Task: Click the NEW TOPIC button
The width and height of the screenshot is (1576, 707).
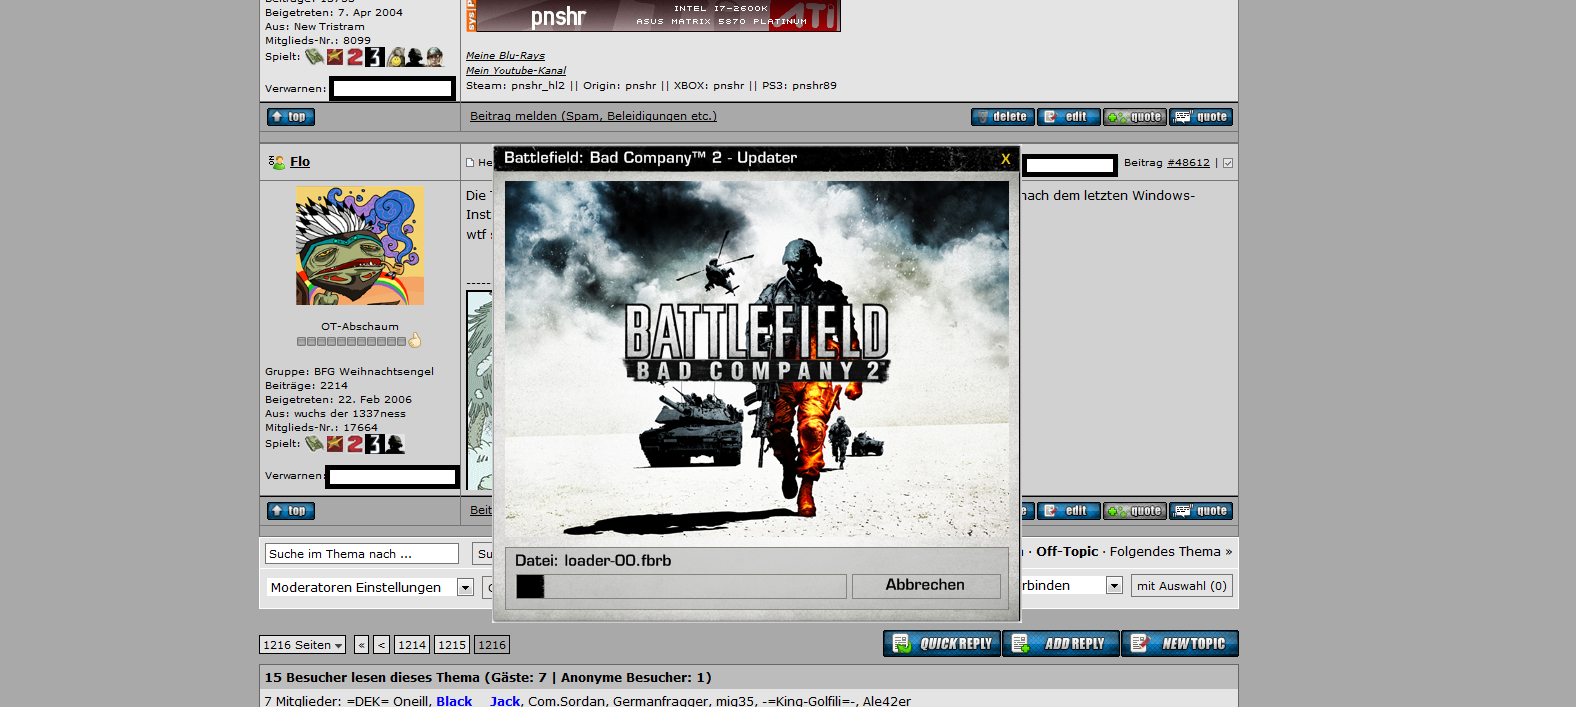Action: (1180, 644)
